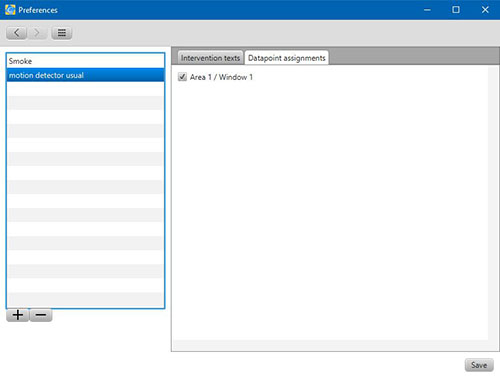Remove selected entry with the minus button
This screenshot has height=378, width=500.
pos(41,315)
